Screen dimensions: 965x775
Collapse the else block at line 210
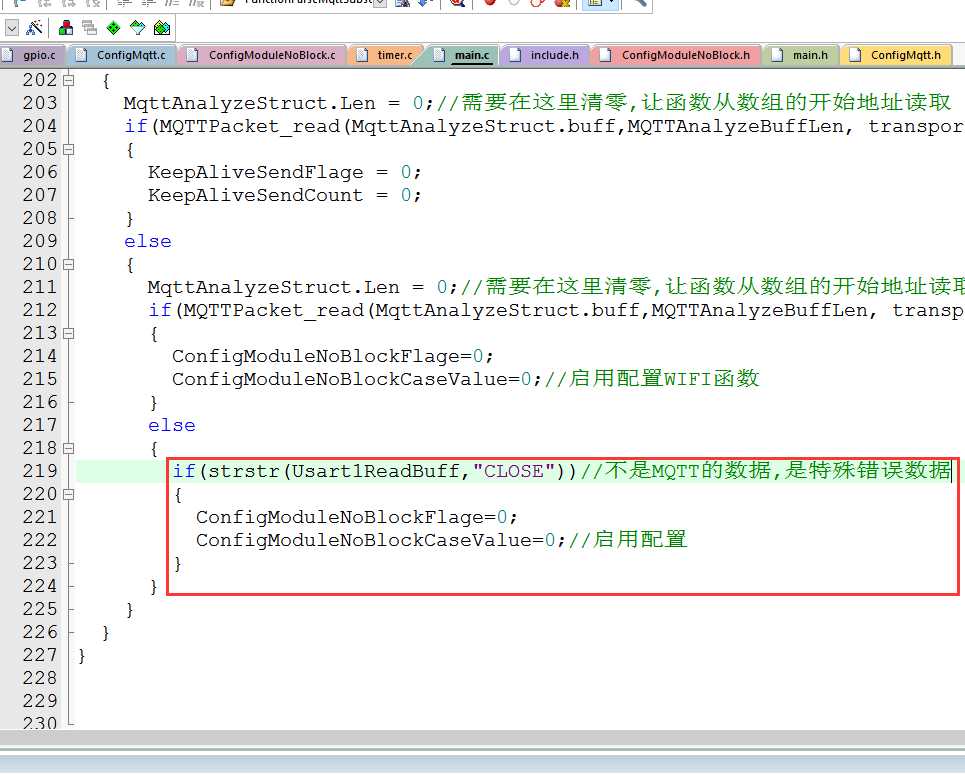pyautogui.click(x=69, y=264)
